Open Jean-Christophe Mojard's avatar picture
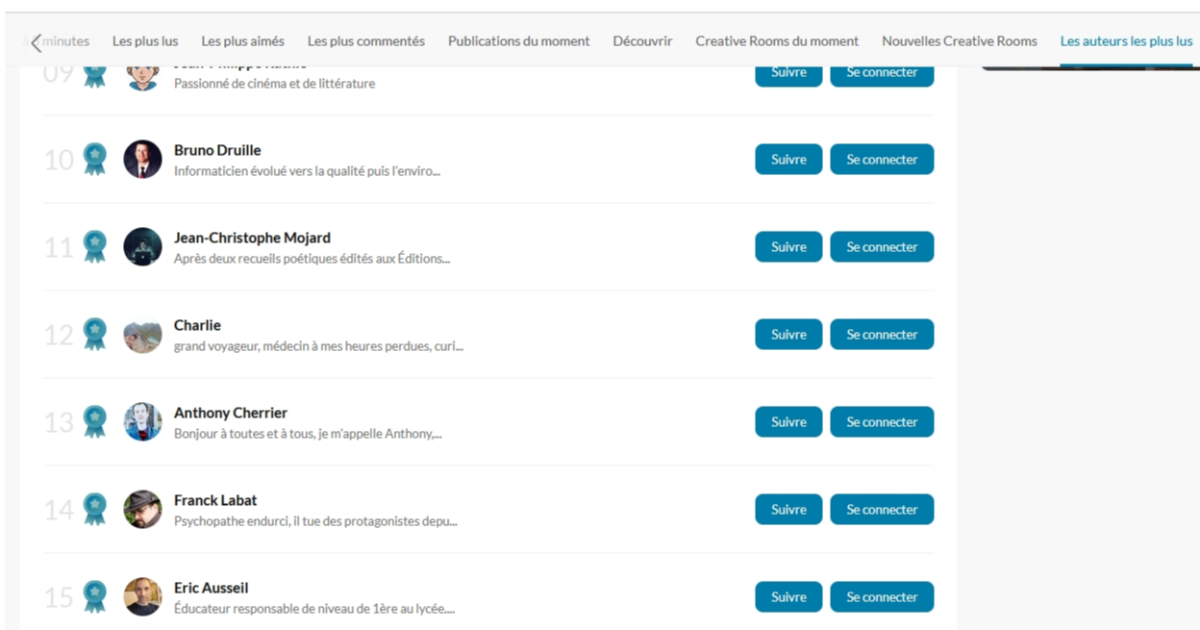The image size is (1200, 630). [143, 247]
